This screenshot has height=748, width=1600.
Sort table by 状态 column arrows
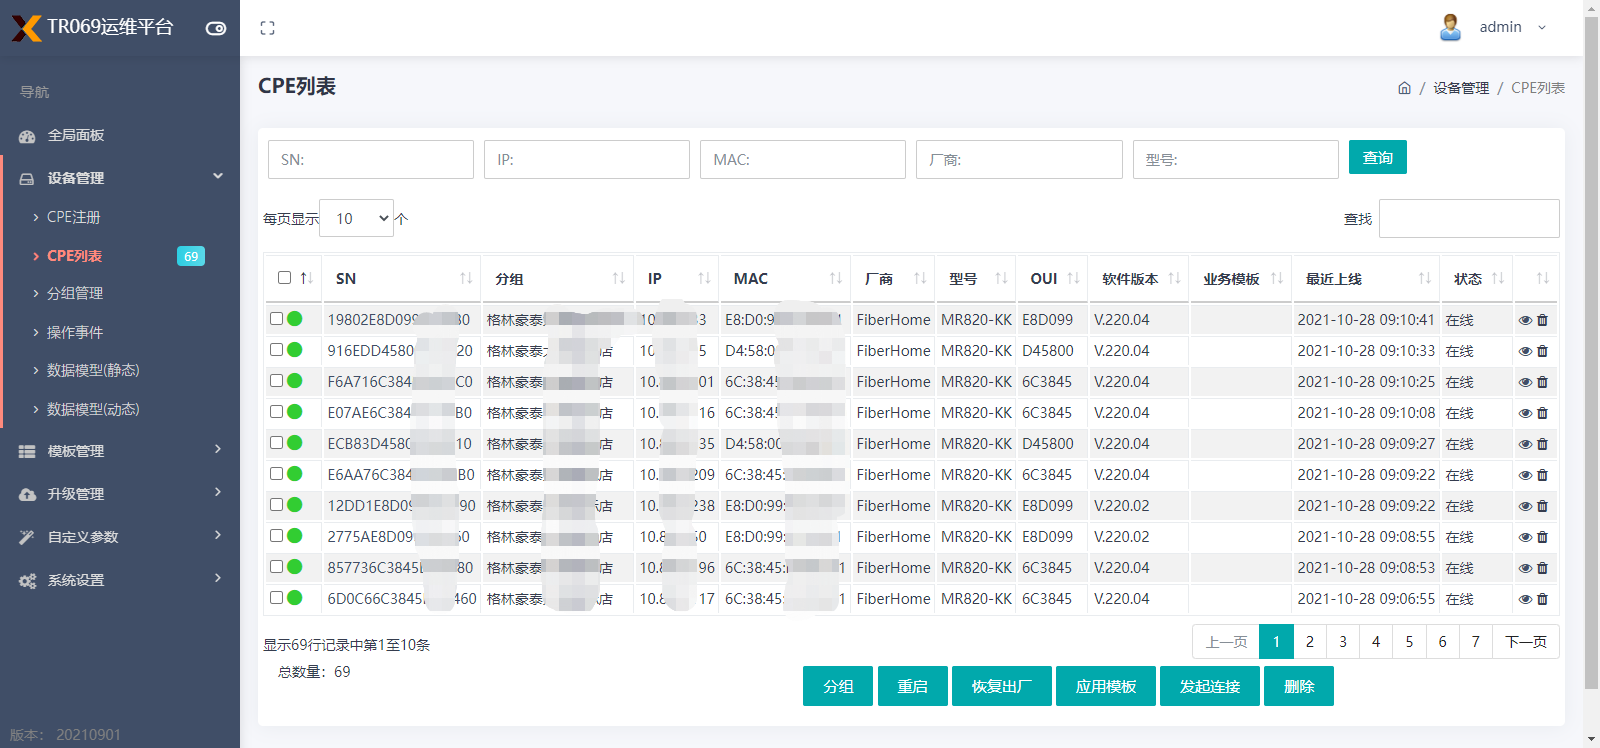coord(1498,278)
